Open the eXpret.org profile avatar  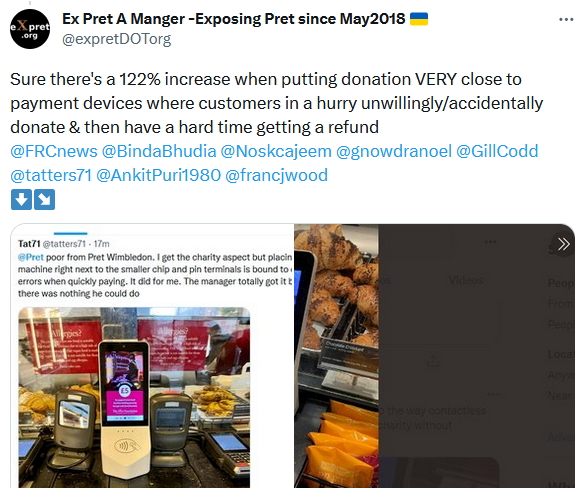coord(30,29)
